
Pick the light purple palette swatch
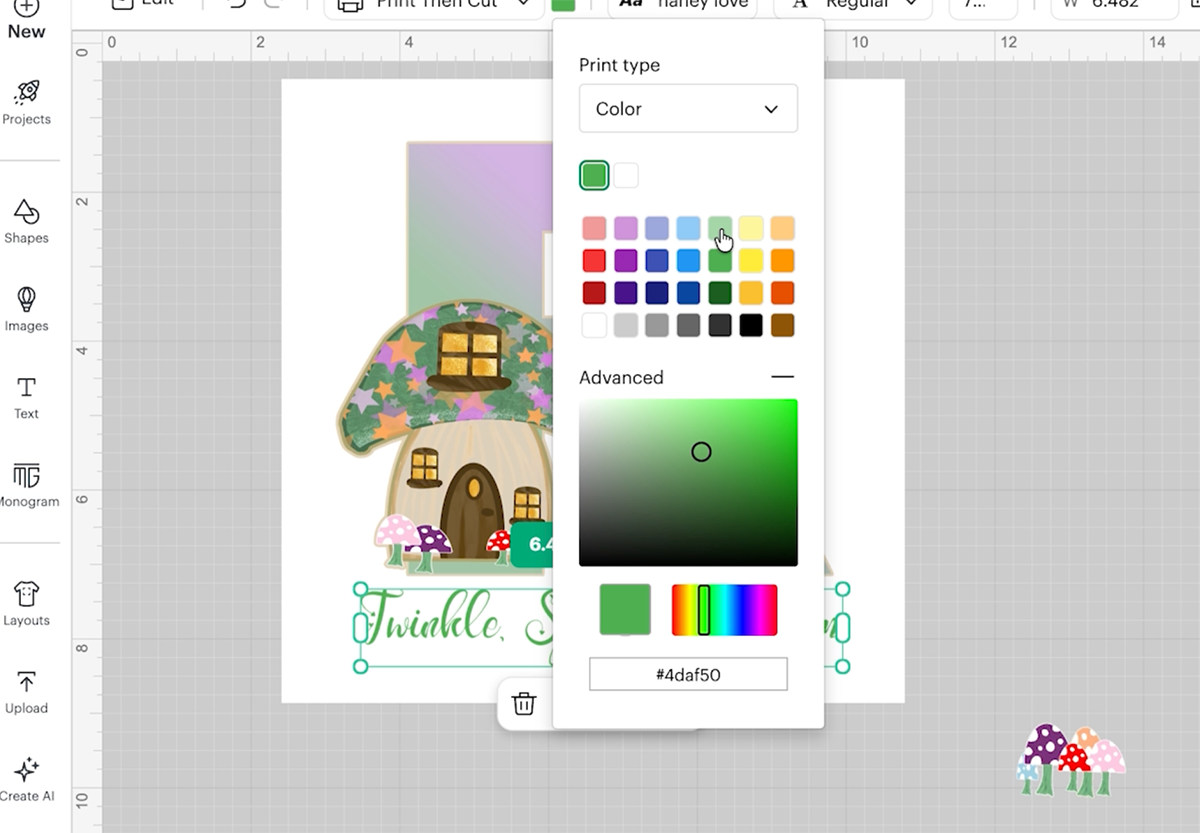(x=626, y=229)
